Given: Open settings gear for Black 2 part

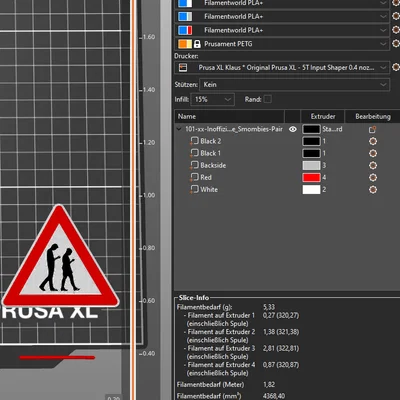Looking at the screenshot, I should [x=373, y=141].
